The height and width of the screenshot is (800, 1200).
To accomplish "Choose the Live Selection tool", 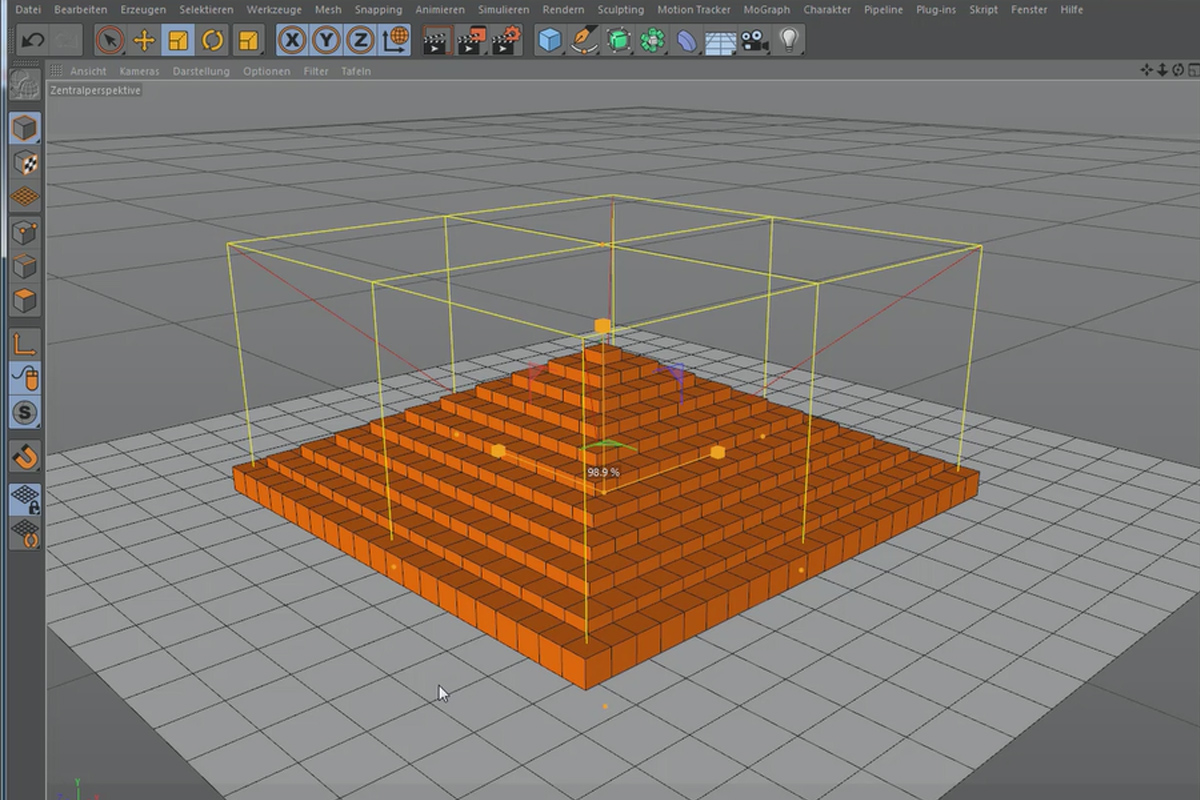I will click(x=110, y=40).
